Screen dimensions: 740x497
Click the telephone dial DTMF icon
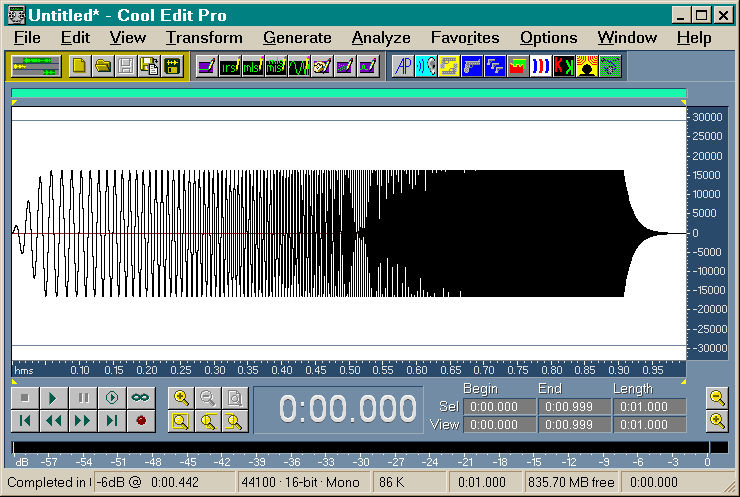(x=322, y=66)
